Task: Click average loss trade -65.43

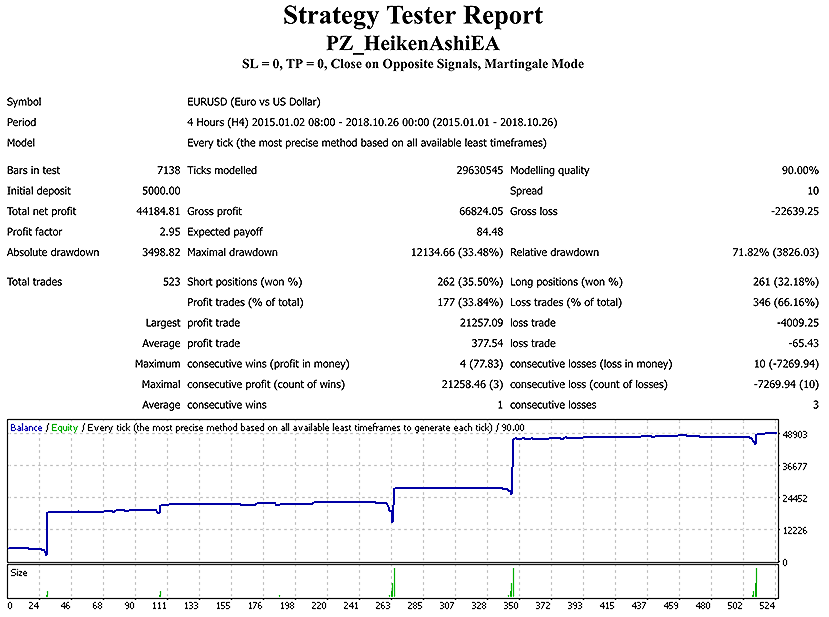Action: [x=804, y=344]
